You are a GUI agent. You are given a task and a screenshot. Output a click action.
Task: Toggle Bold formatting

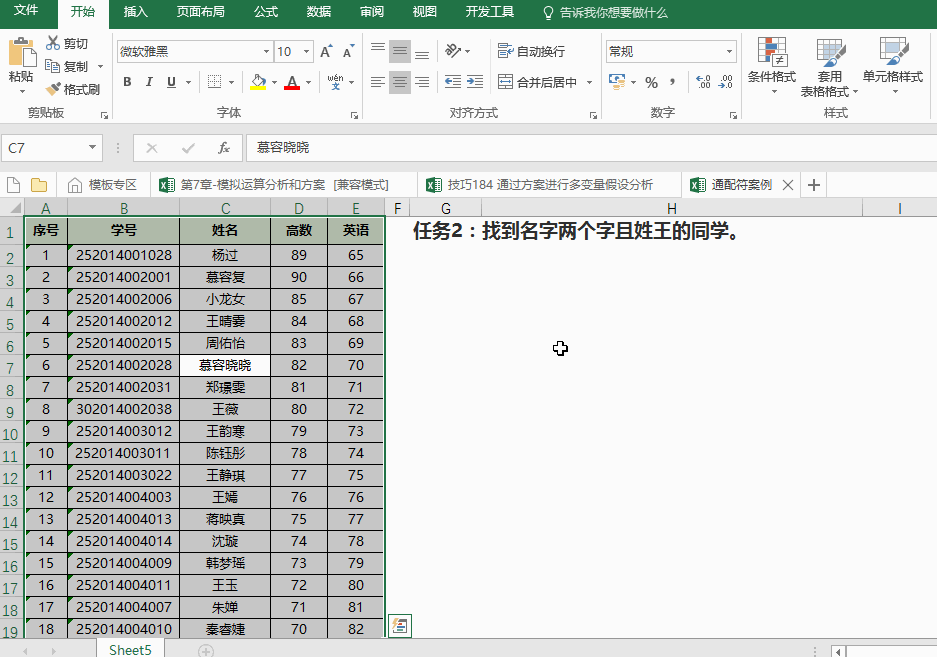point(127,82)
